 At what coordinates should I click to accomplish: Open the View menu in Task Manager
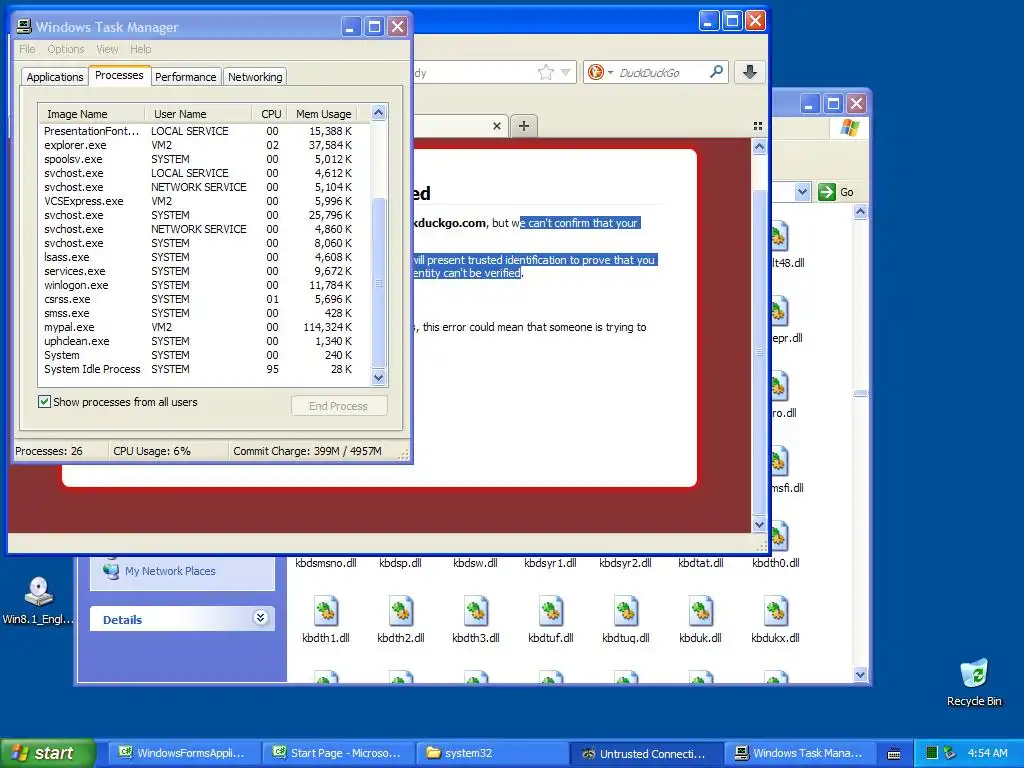[107, 49]
